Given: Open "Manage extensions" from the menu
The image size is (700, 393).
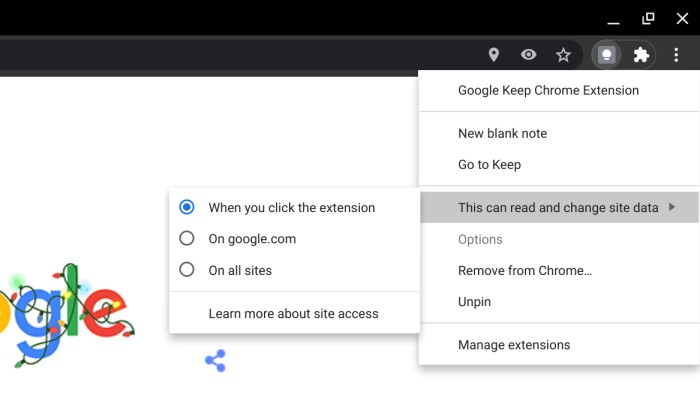Looking at the screenshot, I should click(x=559, y=345).
